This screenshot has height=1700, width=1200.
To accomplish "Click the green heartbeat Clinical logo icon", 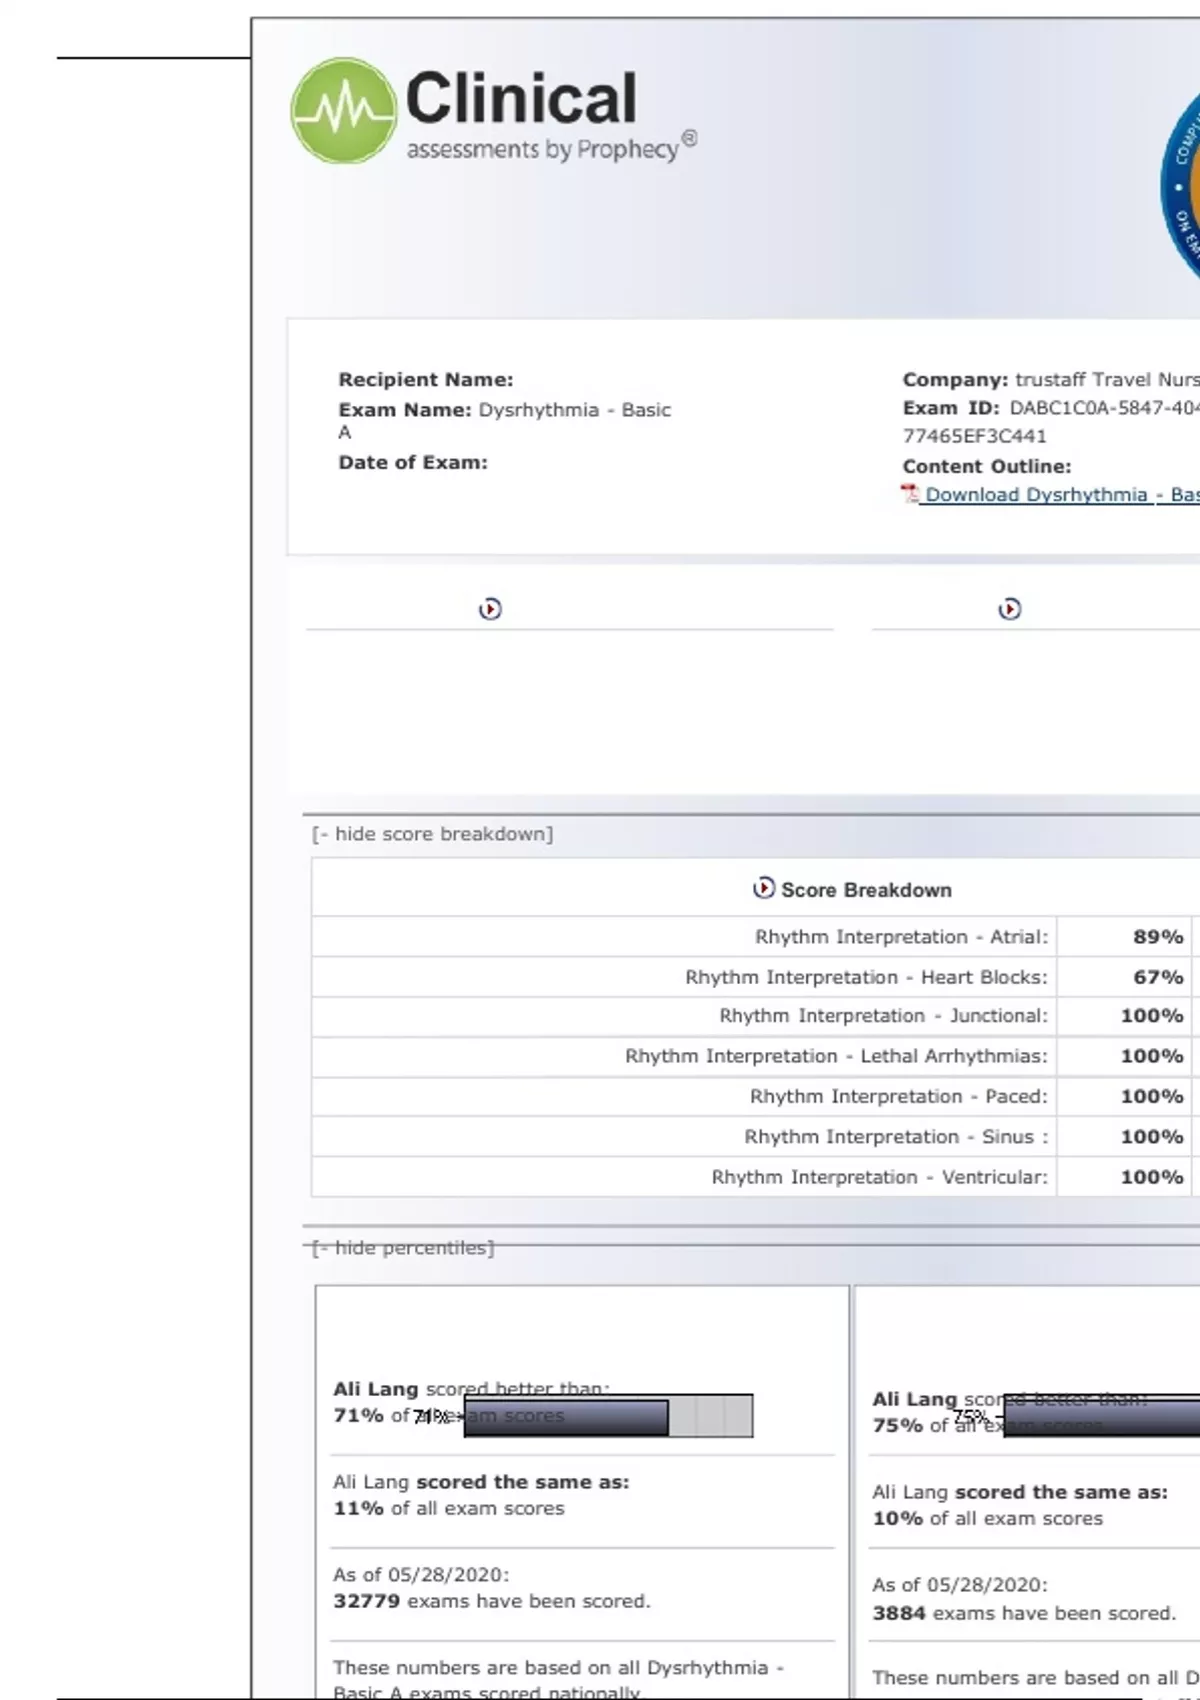I will 342,111.
